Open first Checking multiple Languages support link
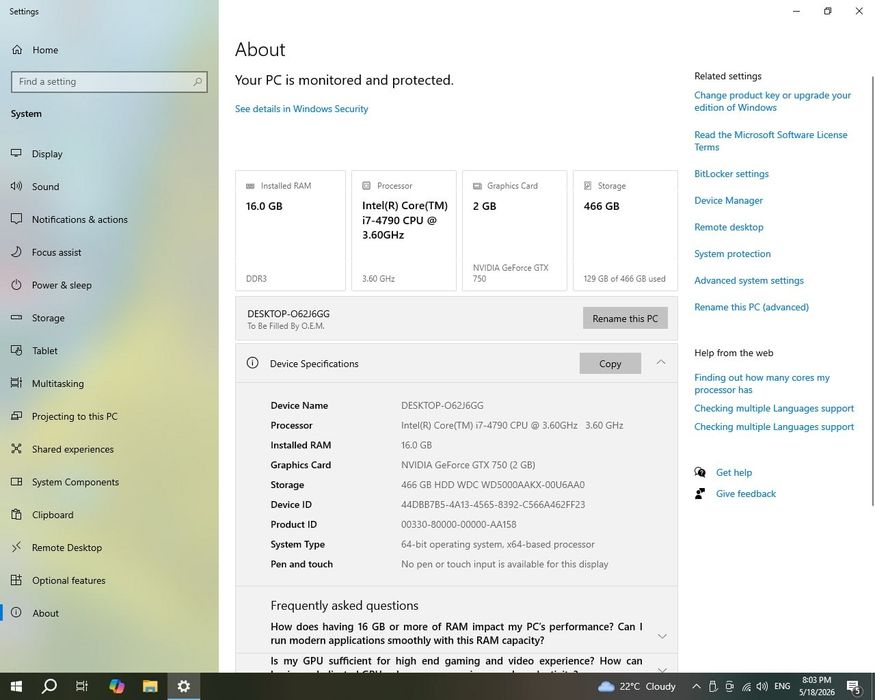875x700 pixels. click(774, 409)
